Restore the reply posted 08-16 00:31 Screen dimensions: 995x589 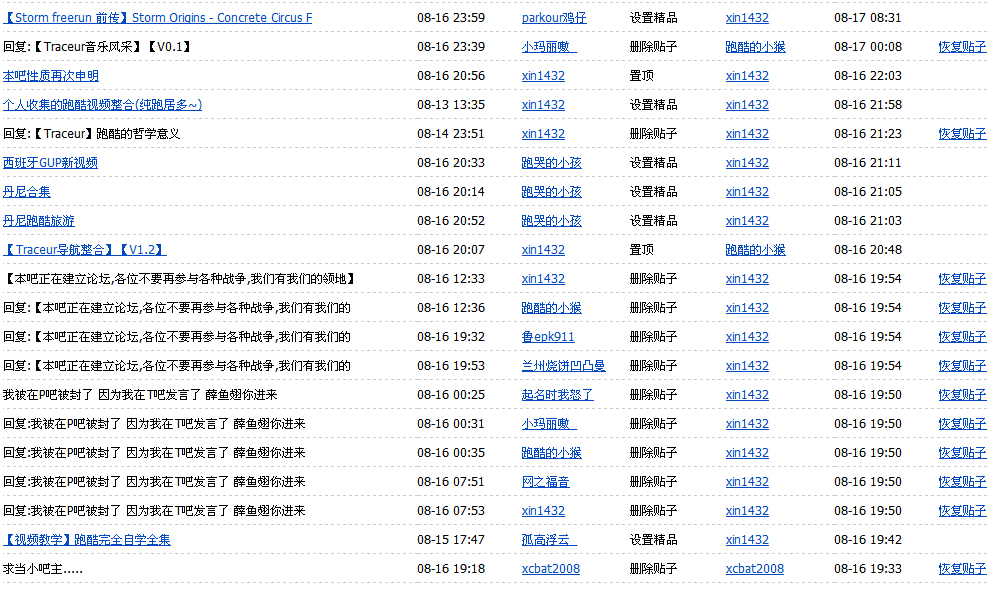coord(962,424)
